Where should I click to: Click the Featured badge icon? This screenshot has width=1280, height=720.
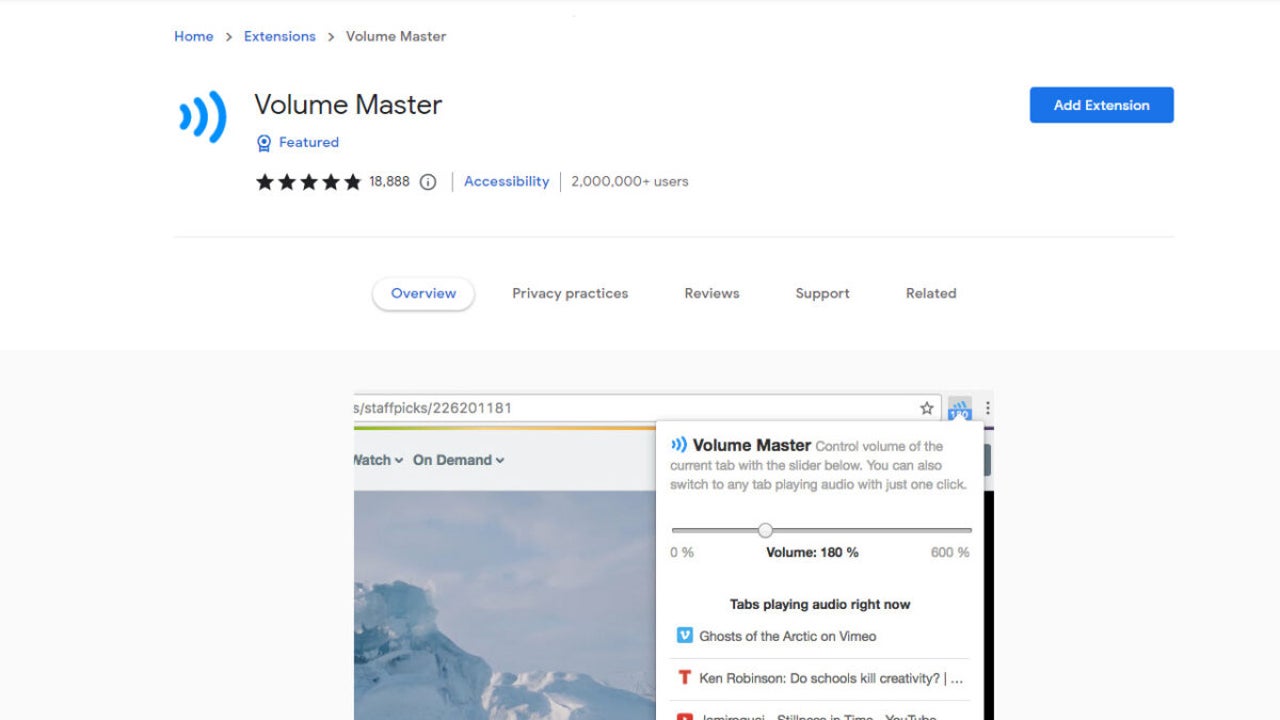point(264,143)
